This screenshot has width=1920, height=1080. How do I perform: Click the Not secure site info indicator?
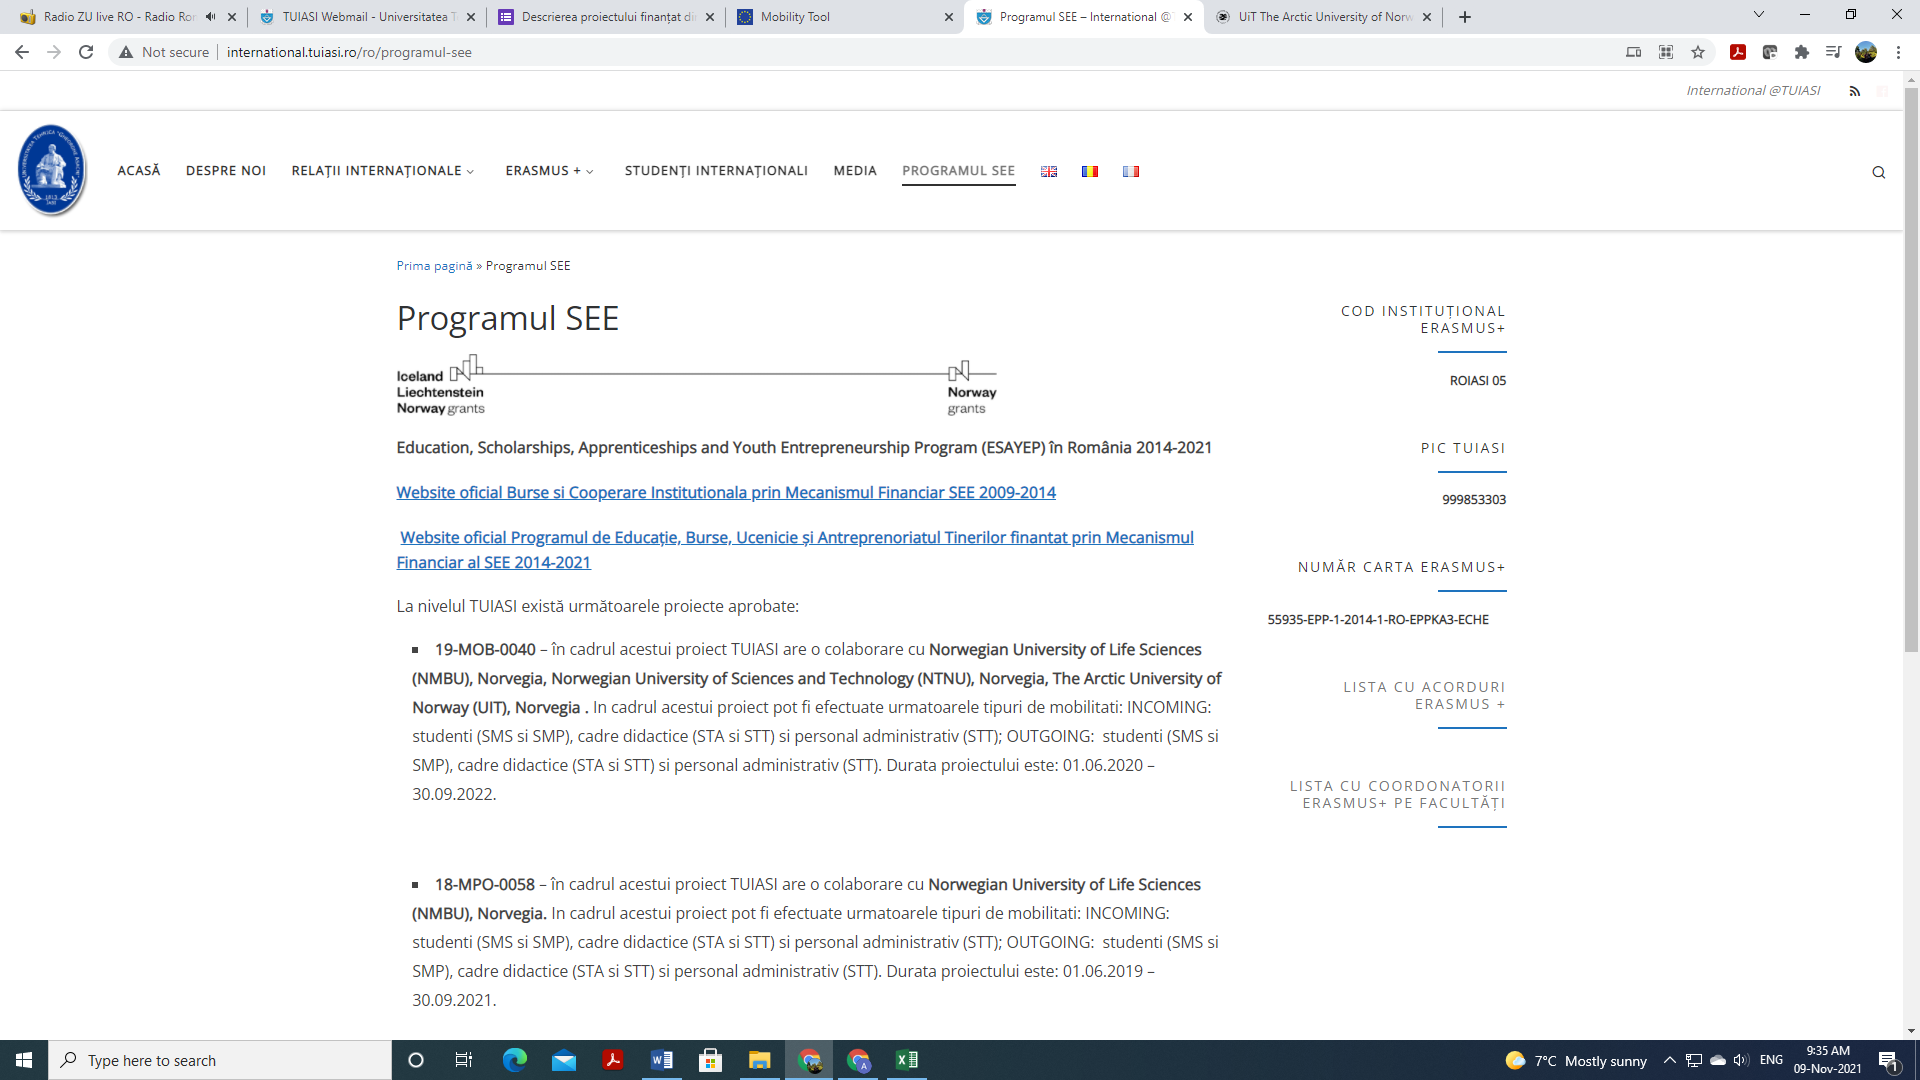165,52
